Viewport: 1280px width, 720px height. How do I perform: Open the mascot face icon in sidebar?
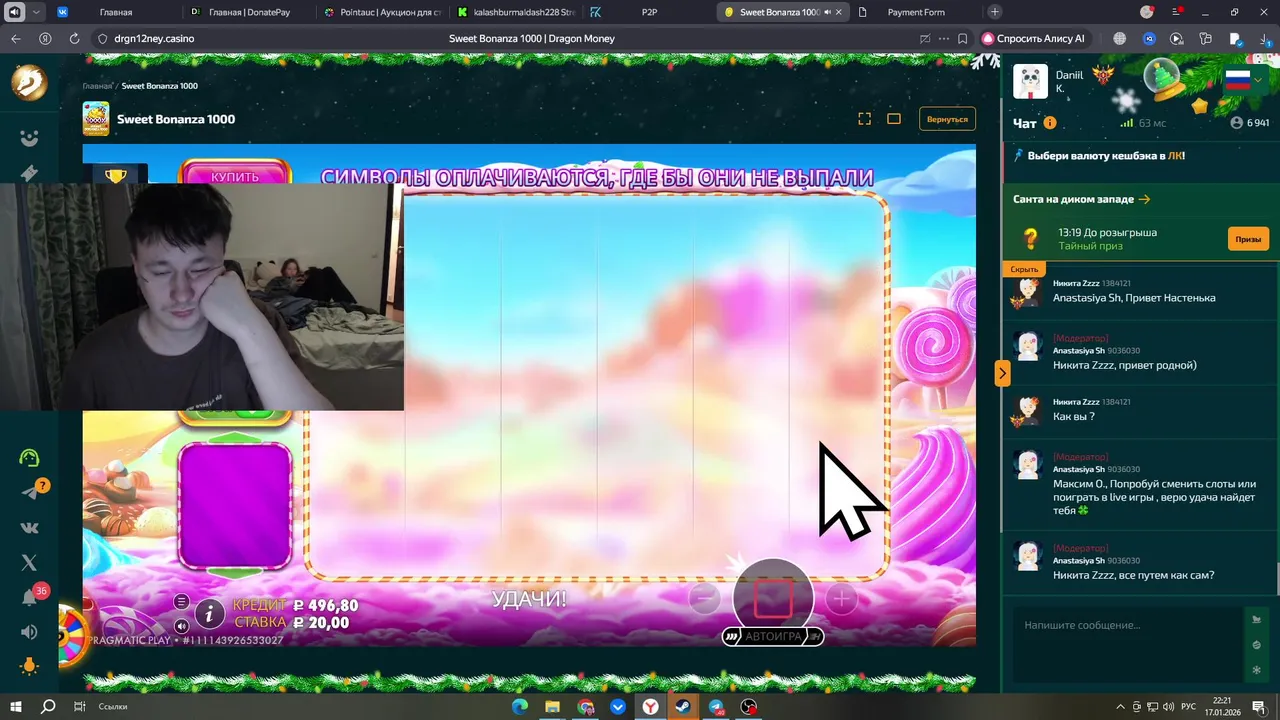29,139
